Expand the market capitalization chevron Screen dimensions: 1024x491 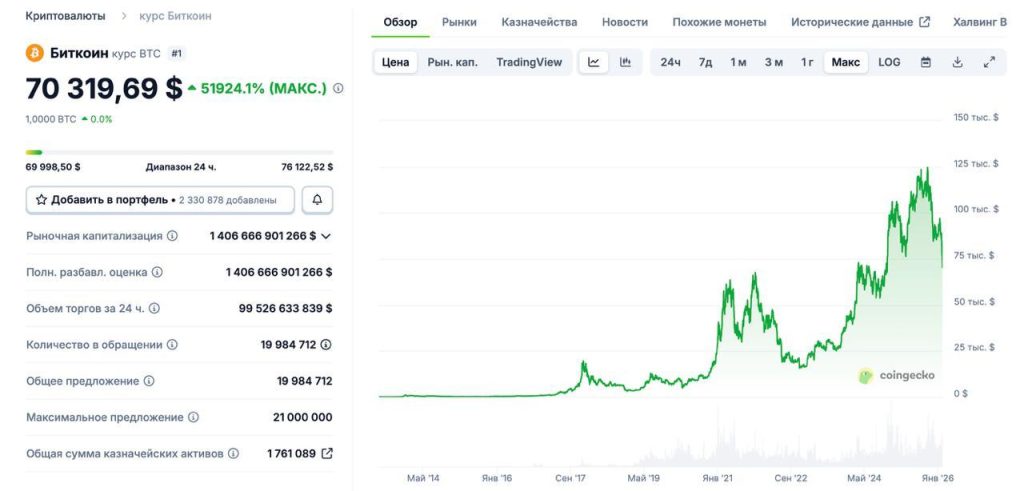coord(326,236)
